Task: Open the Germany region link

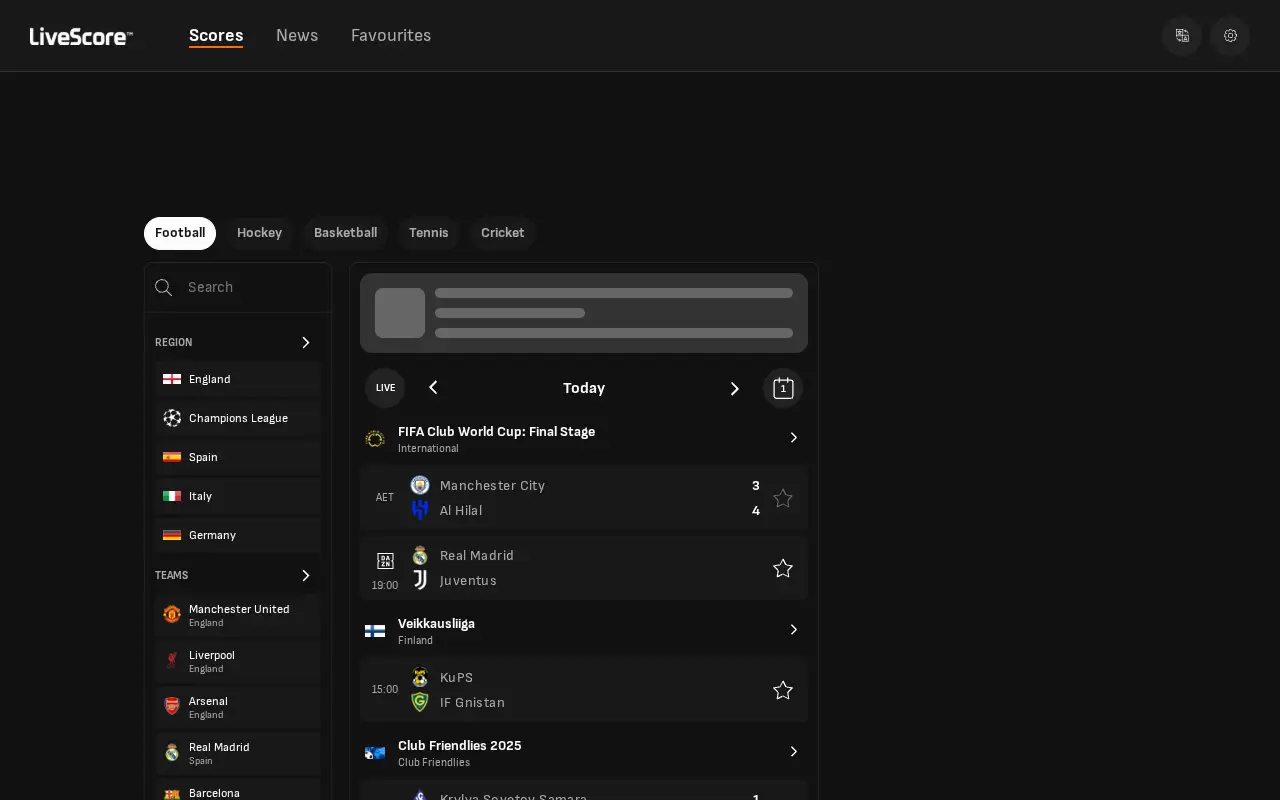Action: tap(238, 536)
